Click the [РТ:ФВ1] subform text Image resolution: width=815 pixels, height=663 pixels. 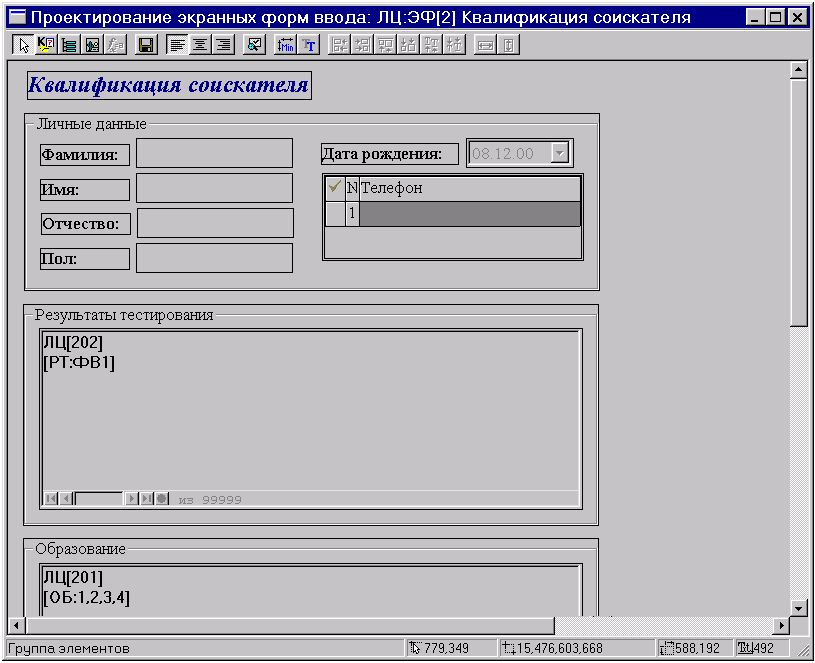(x=79, y=362)
